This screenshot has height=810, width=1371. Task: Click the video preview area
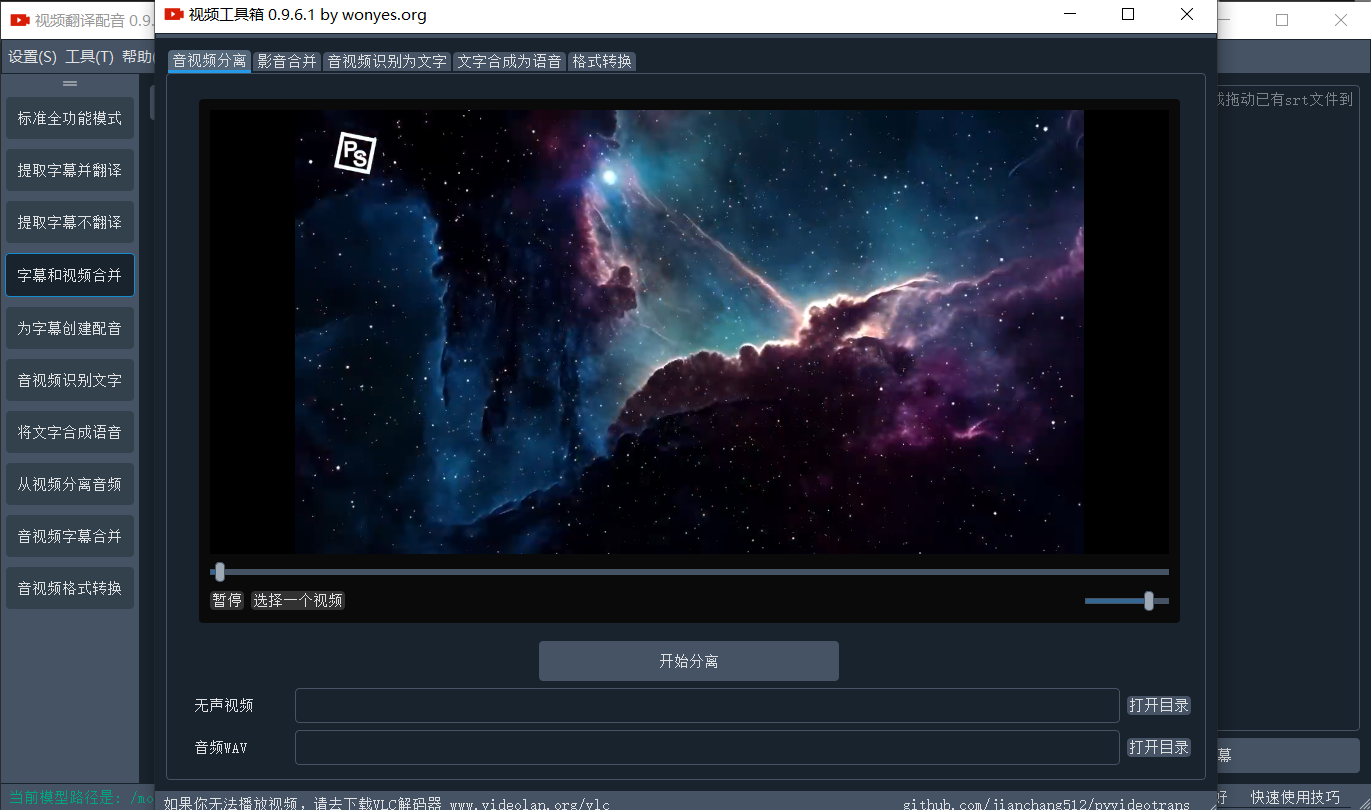tap(689, 331)
